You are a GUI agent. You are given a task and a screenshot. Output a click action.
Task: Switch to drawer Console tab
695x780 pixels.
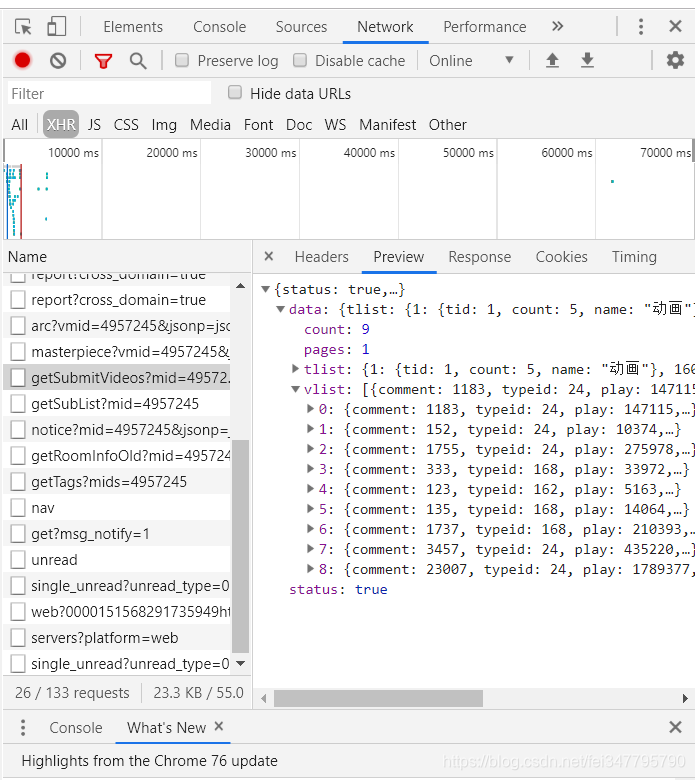pyautogui.click(x=76, y=727)
